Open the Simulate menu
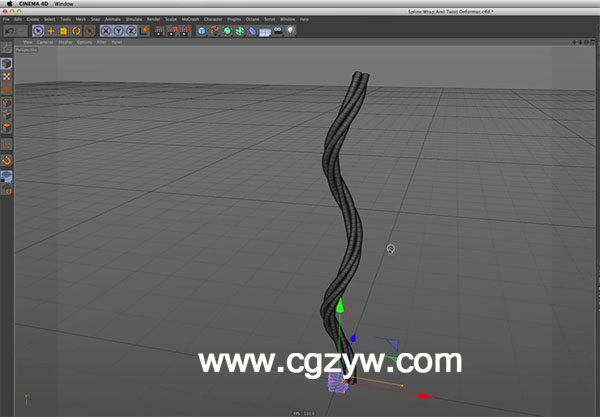600x417 pixels. point(134,19)
